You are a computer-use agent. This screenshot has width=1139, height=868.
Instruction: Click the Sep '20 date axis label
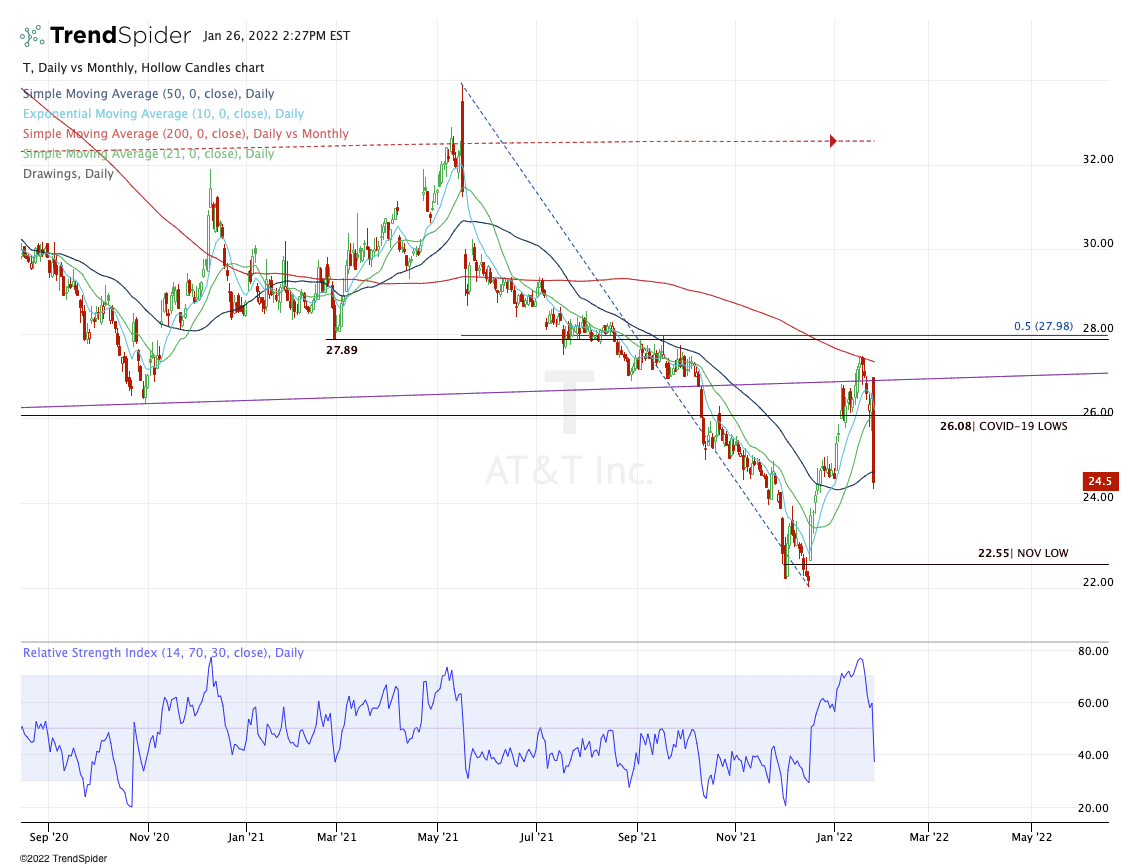tap(49, 837)
